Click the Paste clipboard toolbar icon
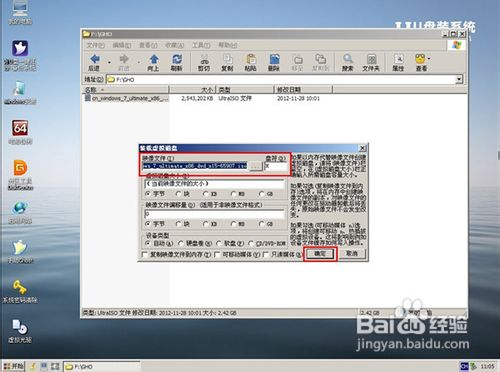The width and height of the screenshot is (500, 372). click(251, 59)
